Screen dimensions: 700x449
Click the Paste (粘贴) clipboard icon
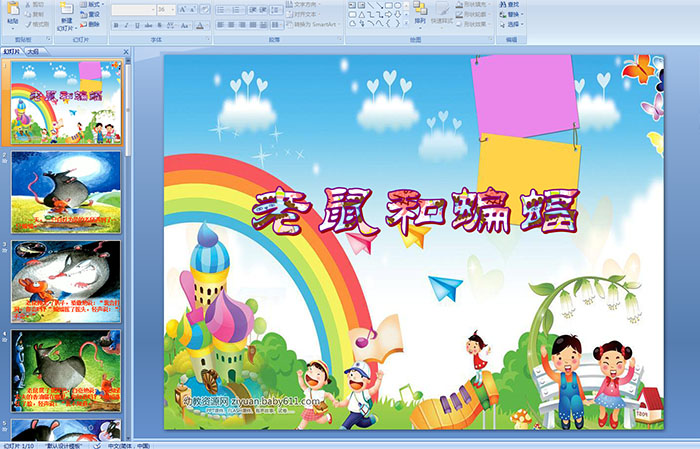click(13, 9)
